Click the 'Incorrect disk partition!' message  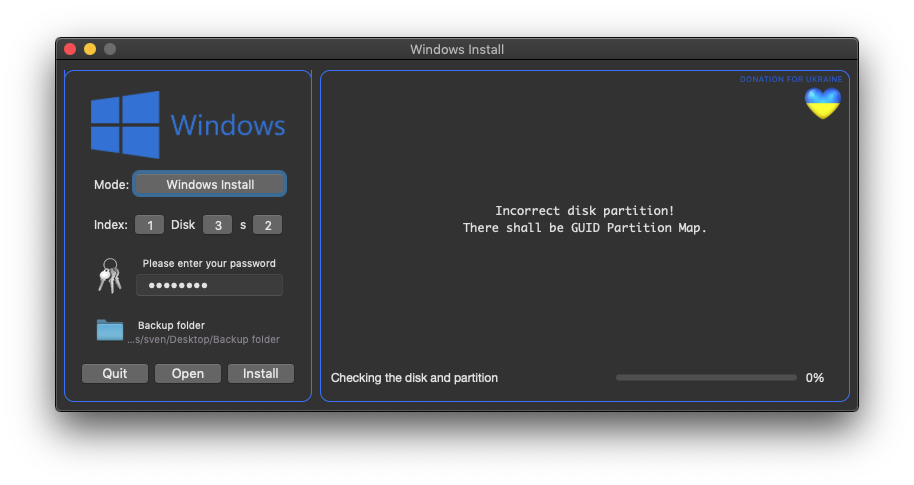(585, 210)
